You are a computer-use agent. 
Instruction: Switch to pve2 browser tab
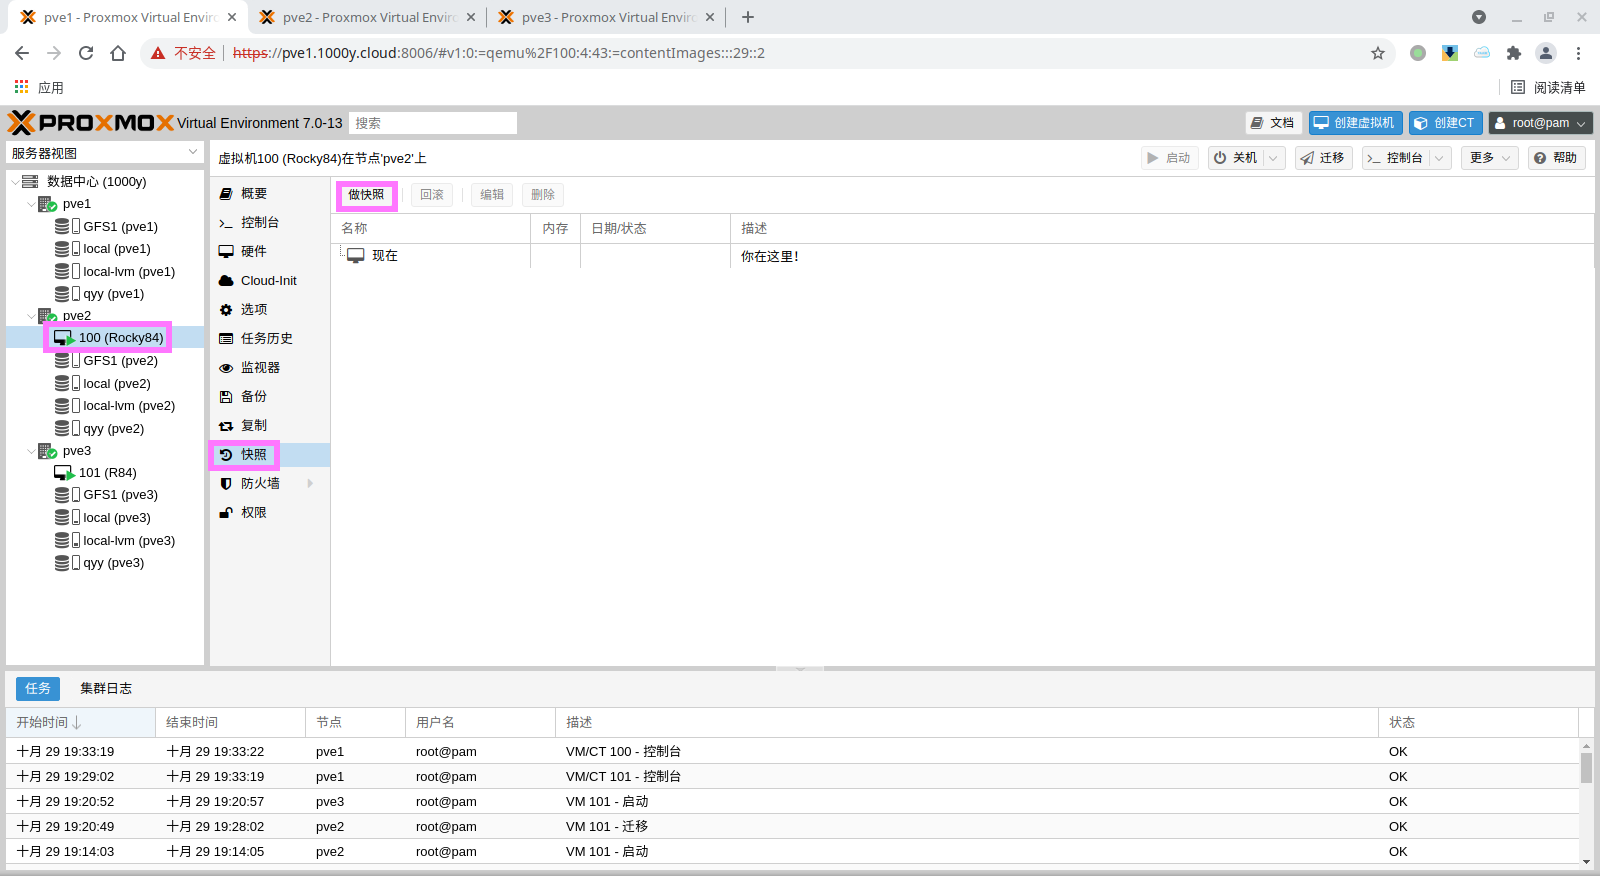pos(366,17)
